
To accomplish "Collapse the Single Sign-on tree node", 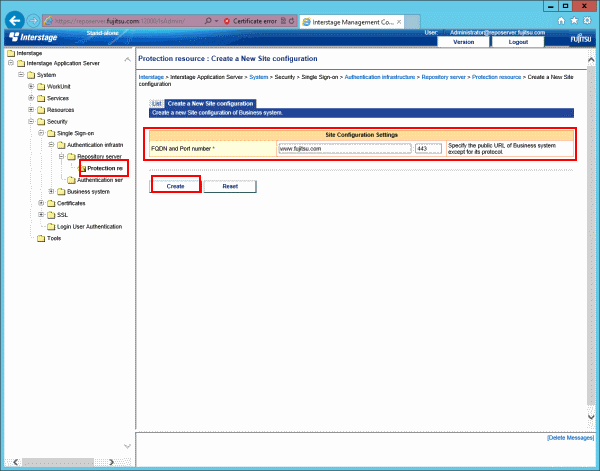I will pyautogui.click(x=41, y=133).
